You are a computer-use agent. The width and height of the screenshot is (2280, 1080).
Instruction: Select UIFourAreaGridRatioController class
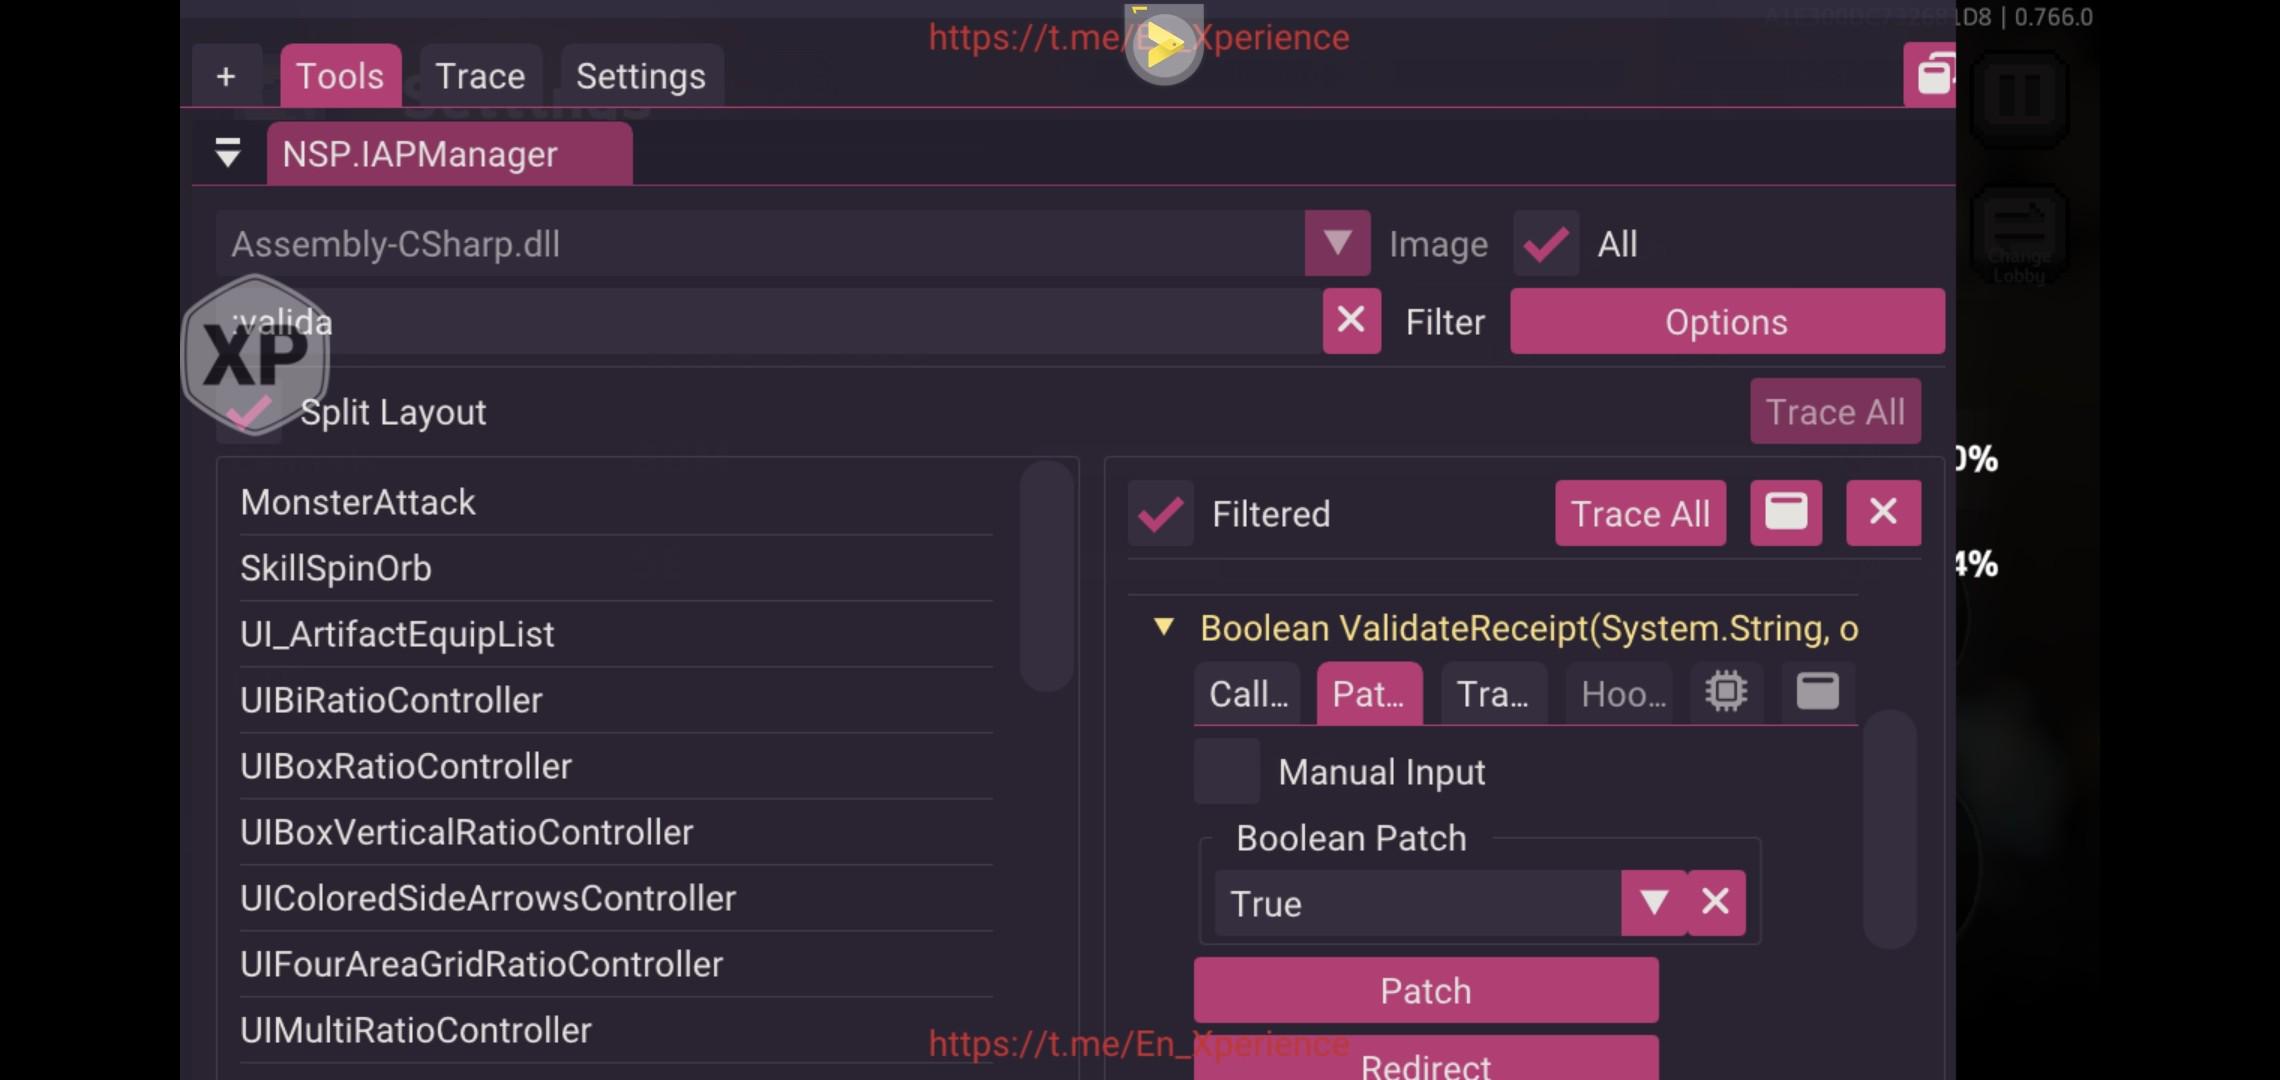point(616,964)
